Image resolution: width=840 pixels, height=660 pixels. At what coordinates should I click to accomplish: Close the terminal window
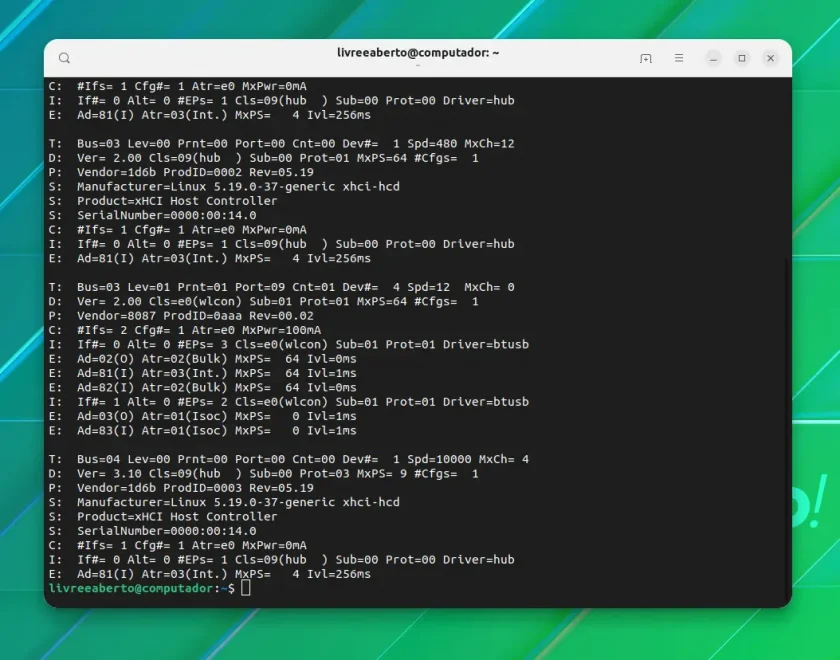tap(770, 58)
